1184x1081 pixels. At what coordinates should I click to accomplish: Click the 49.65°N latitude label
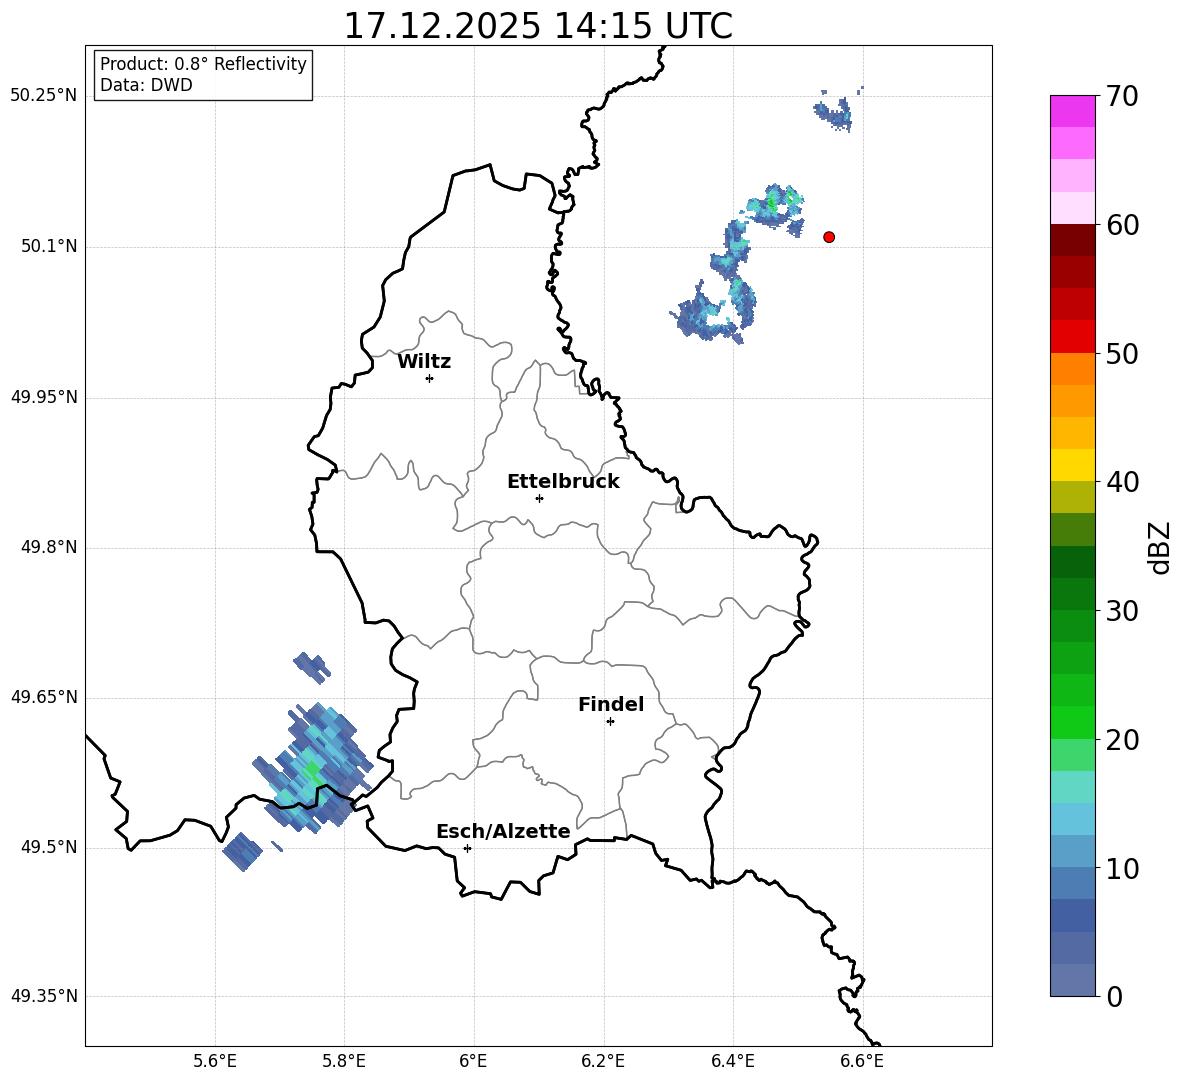[44, 697]
